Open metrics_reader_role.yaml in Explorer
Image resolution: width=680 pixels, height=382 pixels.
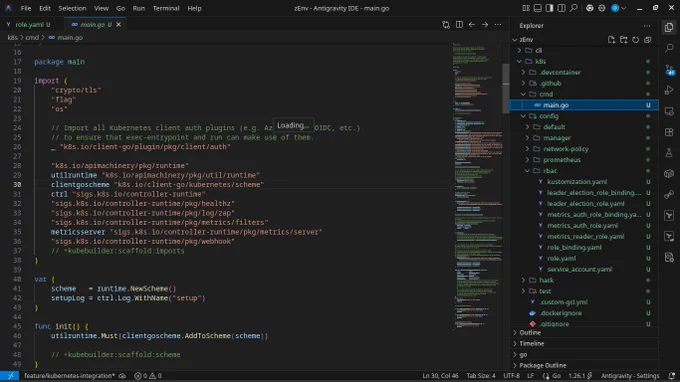[x=585, y=237]
